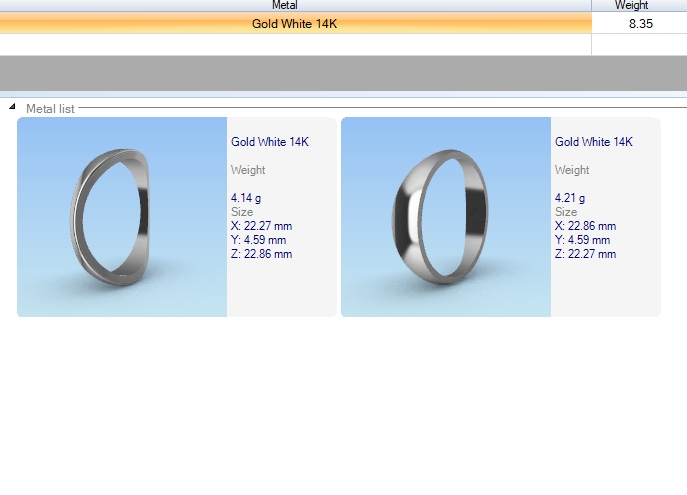687x495 pixels.
Task: Click the 8.35 weight cell
Action: (640, 23)
